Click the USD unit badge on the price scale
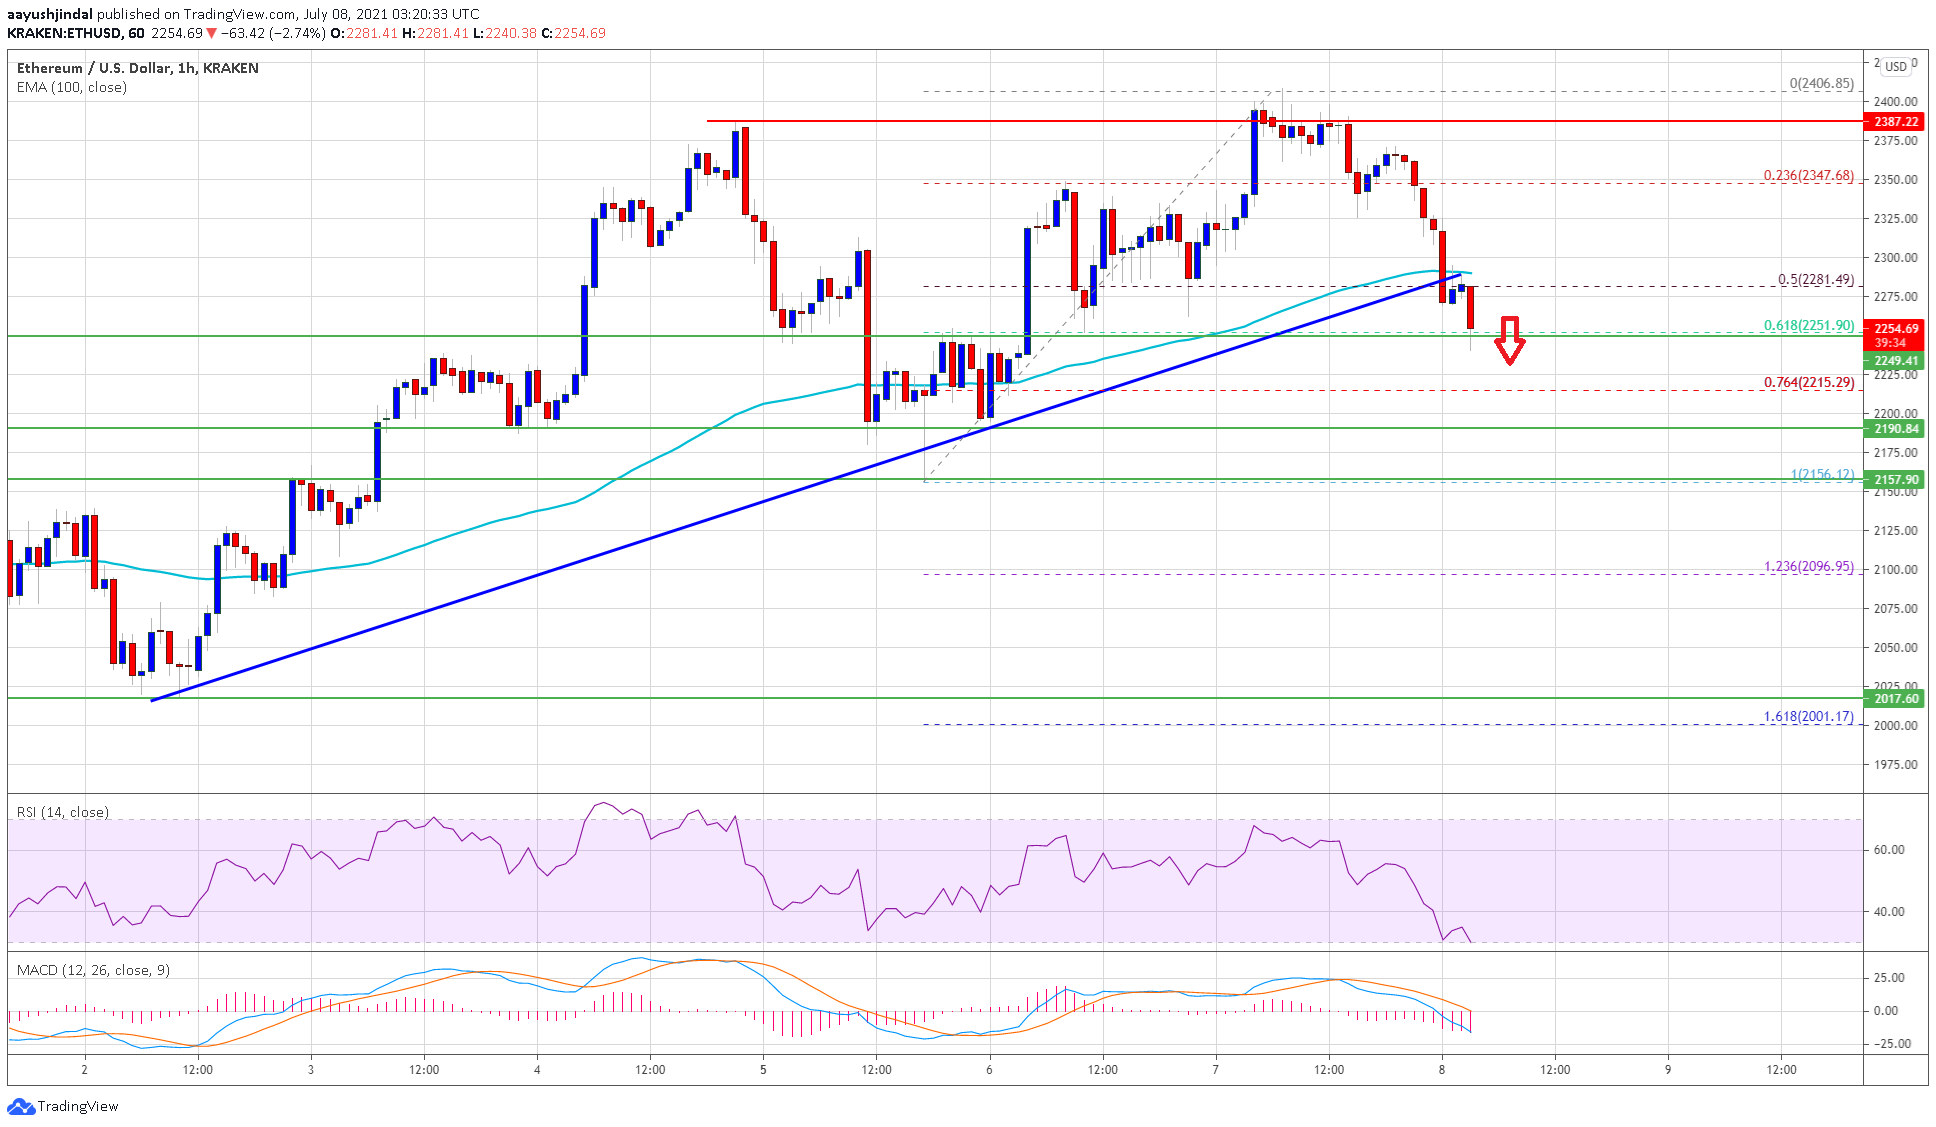1936x1127 pixels. (1896, 65)
